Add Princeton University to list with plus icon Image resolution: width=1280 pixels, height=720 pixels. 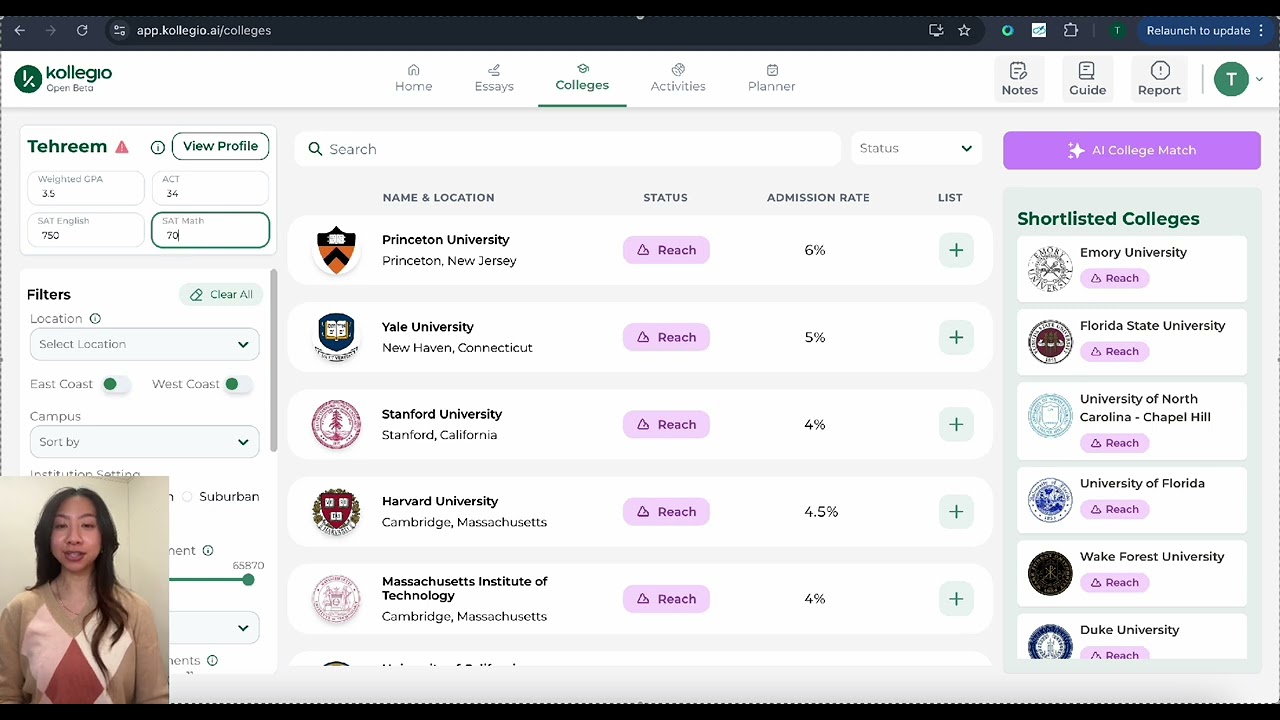pos(956,250)
